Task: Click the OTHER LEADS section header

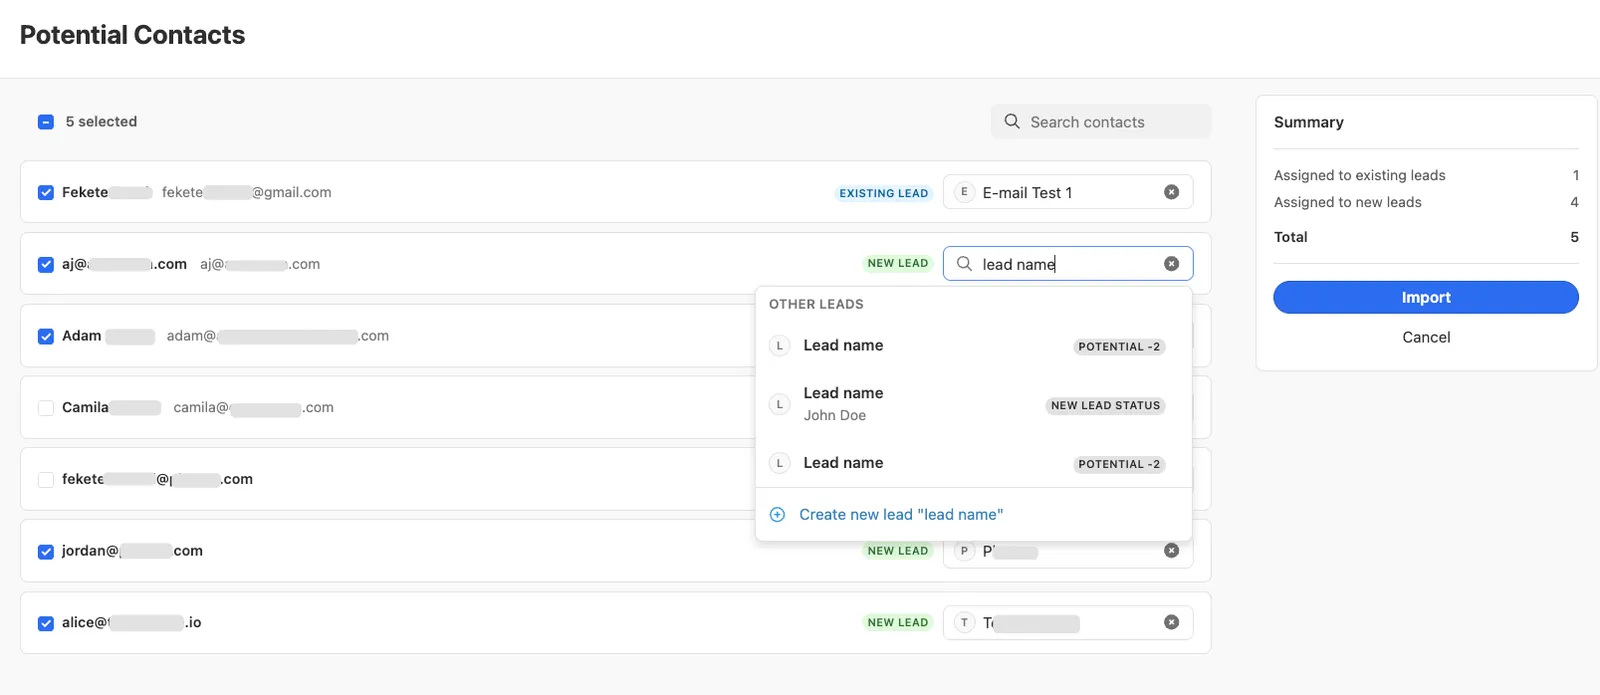Action: tap(816, 304)
